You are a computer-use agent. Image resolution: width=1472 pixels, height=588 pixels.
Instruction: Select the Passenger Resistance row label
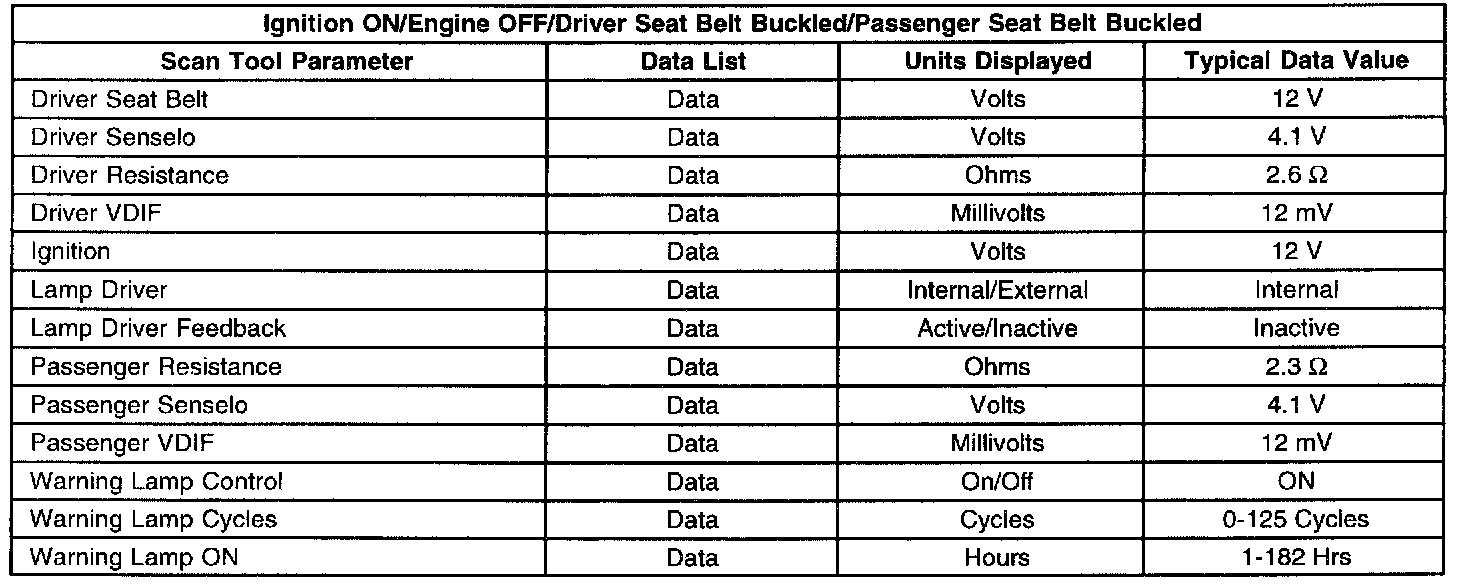pos(156,366)
